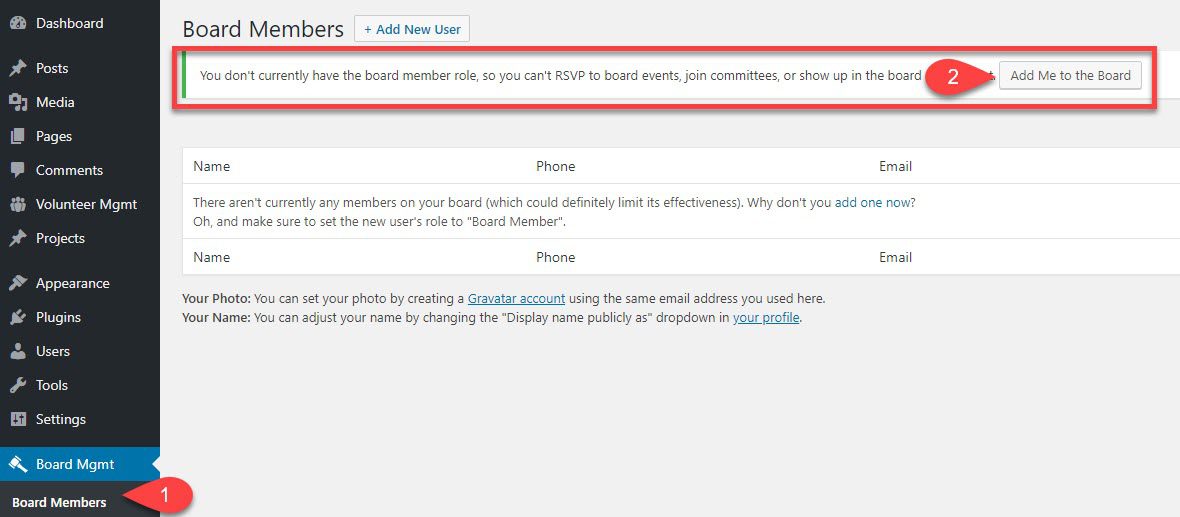Click the Users person icon

click(x=17, y=351)
